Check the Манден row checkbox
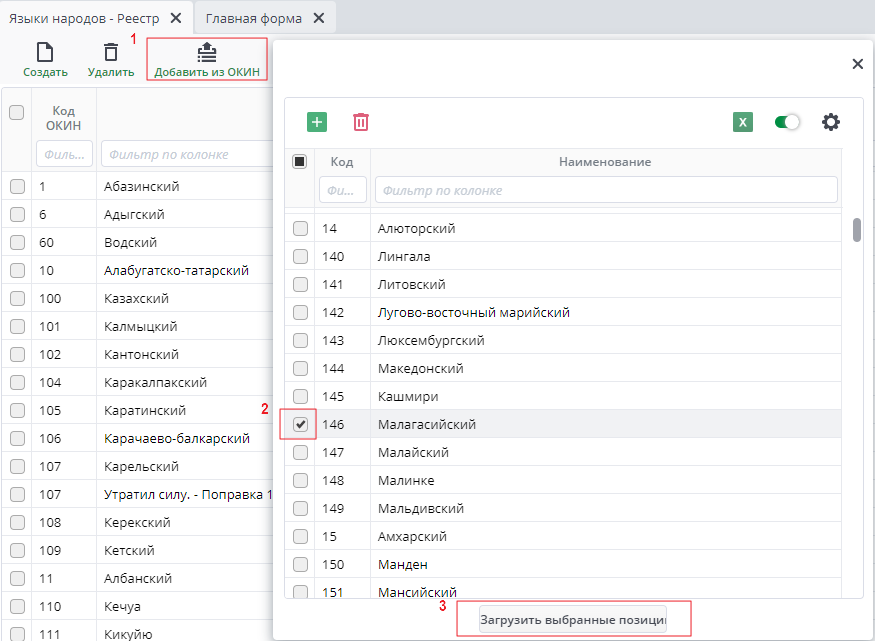Image resolution: width=875 pixels, height=641 pixels. coord(300,565)
